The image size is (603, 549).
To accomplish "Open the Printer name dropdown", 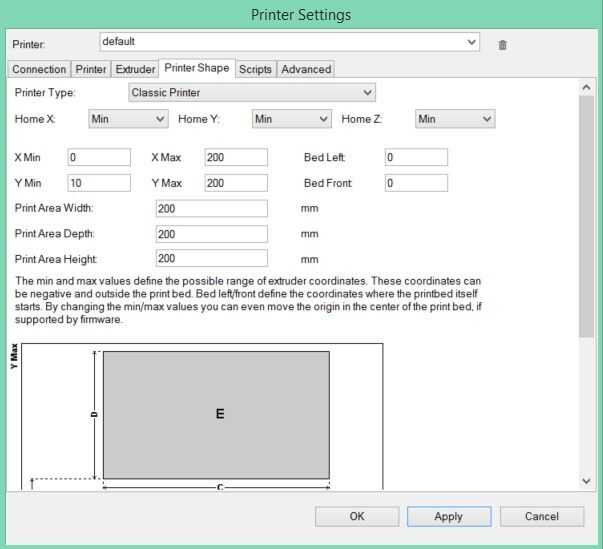I will coord(289,42).
